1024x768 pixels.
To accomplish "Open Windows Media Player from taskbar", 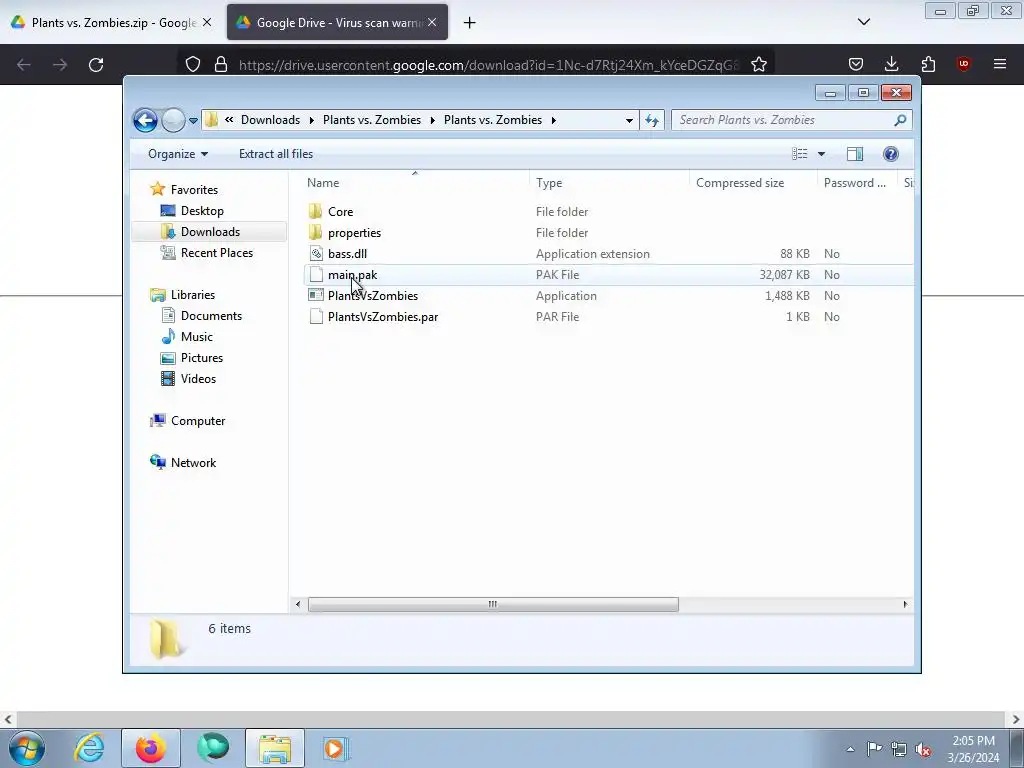I will click(335, 748).
